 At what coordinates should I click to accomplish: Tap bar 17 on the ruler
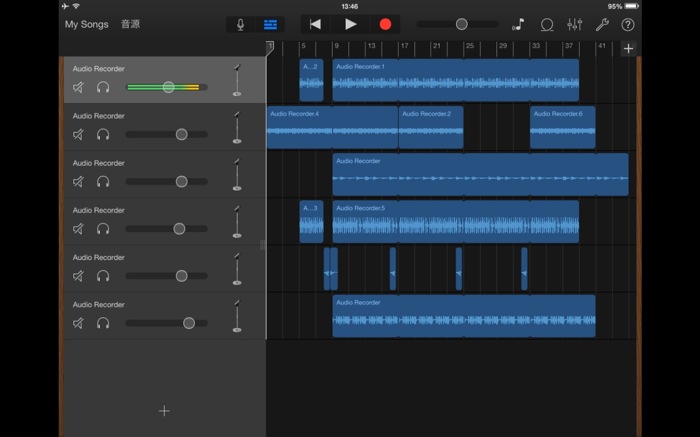[x=404, y=46]
